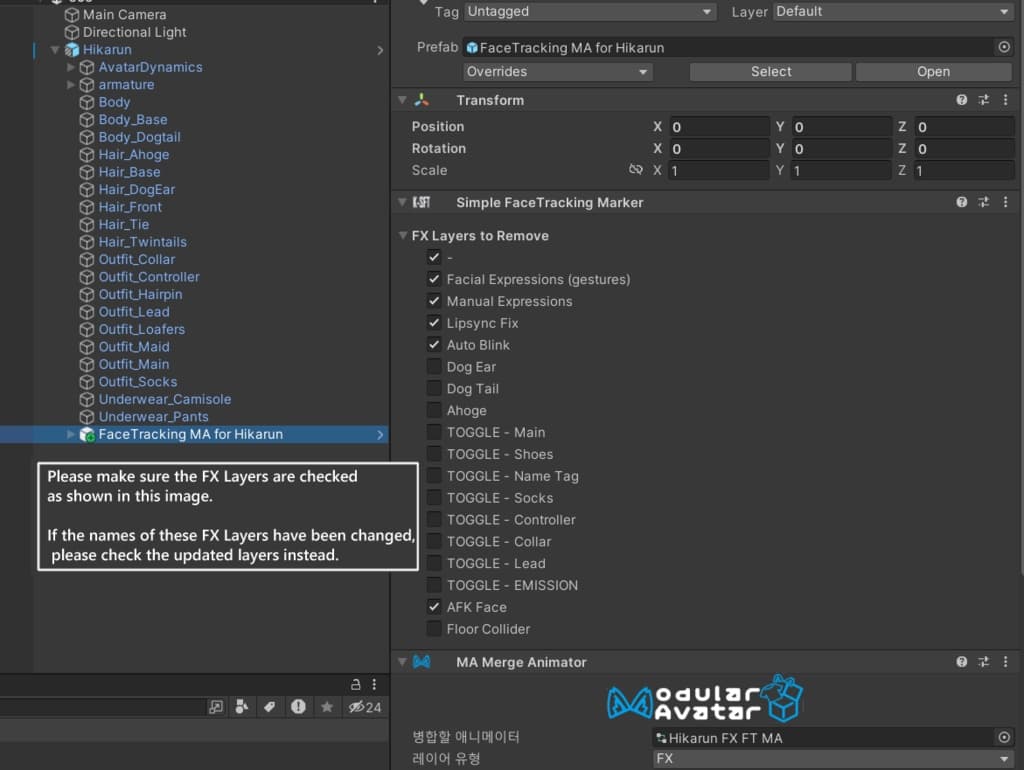
Task: Open the Overrides dropdown
Action: [x=558, y=72]
